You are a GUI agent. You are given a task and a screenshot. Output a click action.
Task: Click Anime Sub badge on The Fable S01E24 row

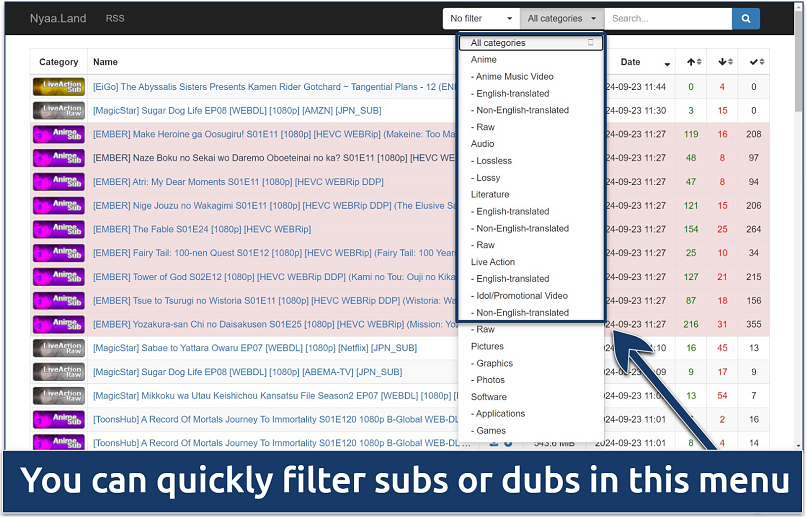(59, 229)
